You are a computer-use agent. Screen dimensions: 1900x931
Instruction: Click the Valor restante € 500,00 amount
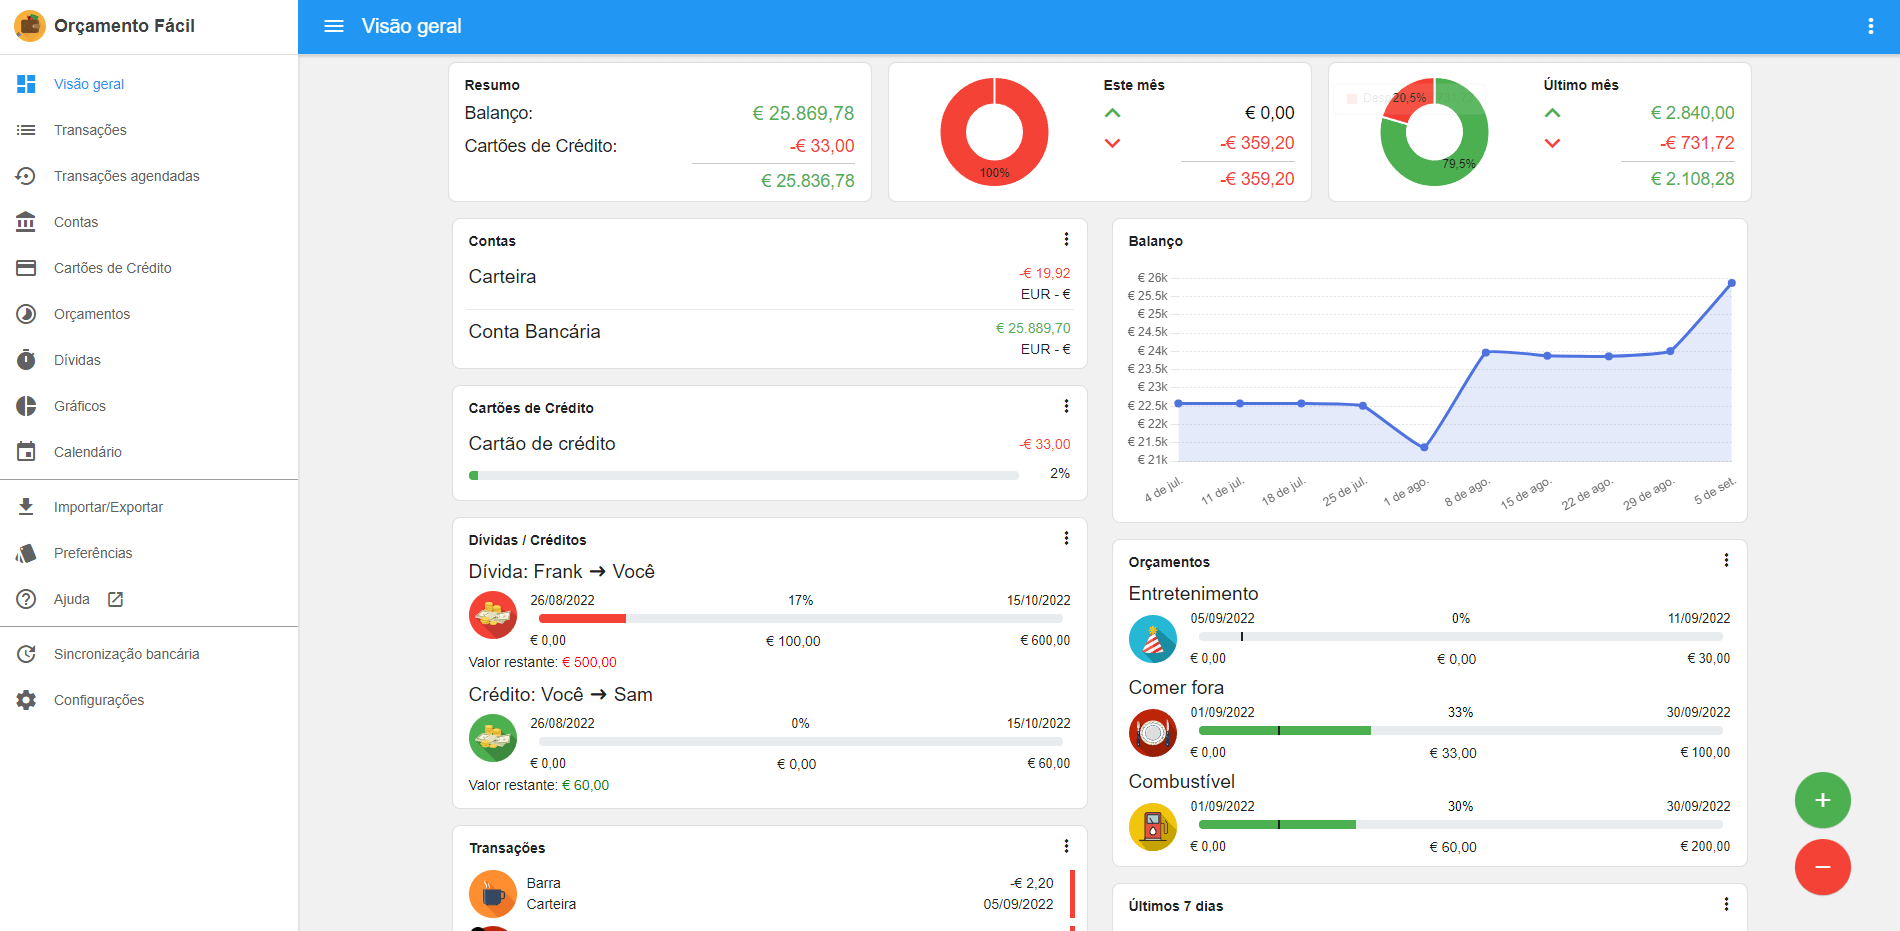pos(589,662)
